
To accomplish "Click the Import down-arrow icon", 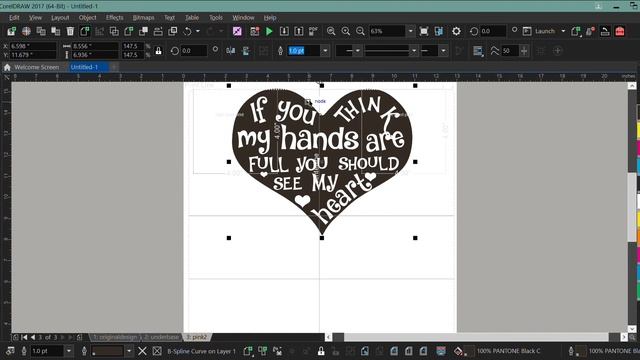I will click(x=284, y=31).
